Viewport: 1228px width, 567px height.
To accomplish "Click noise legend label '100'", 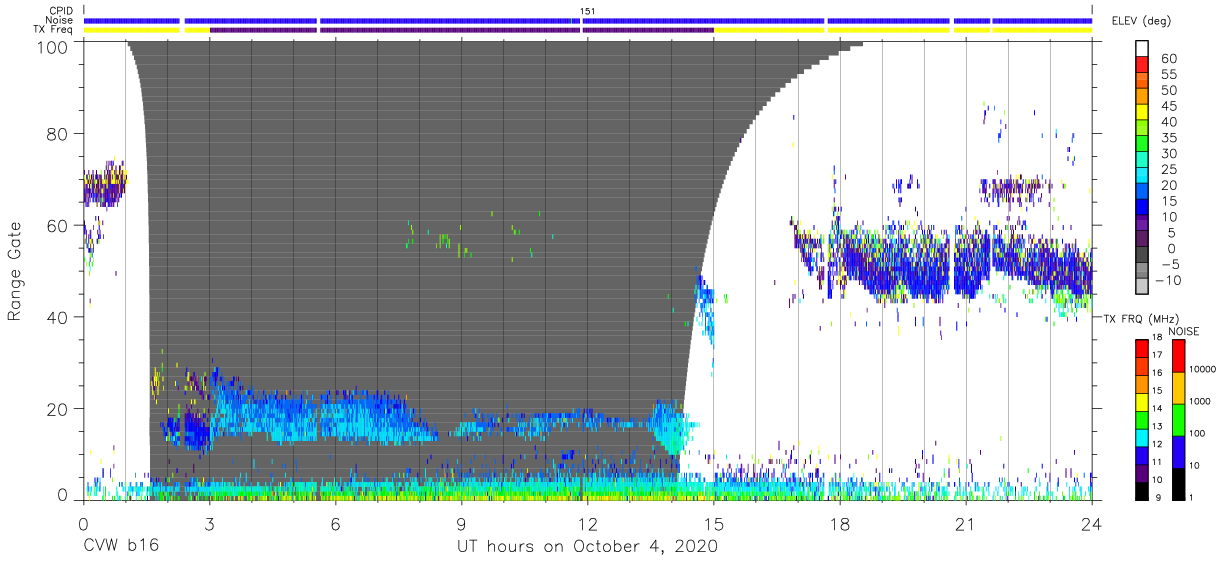I will [x=1198, y=434].
